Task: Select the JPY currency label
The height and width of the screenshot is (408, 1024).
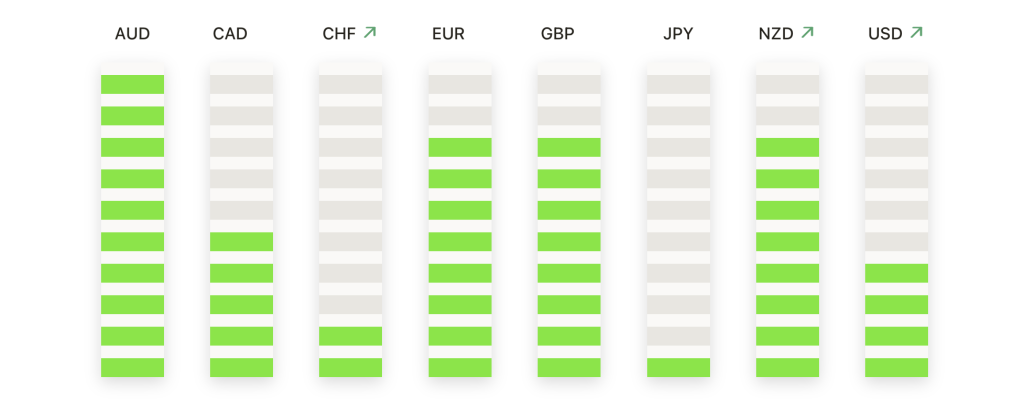Action: pyautogui.click(x=678, y=34)
